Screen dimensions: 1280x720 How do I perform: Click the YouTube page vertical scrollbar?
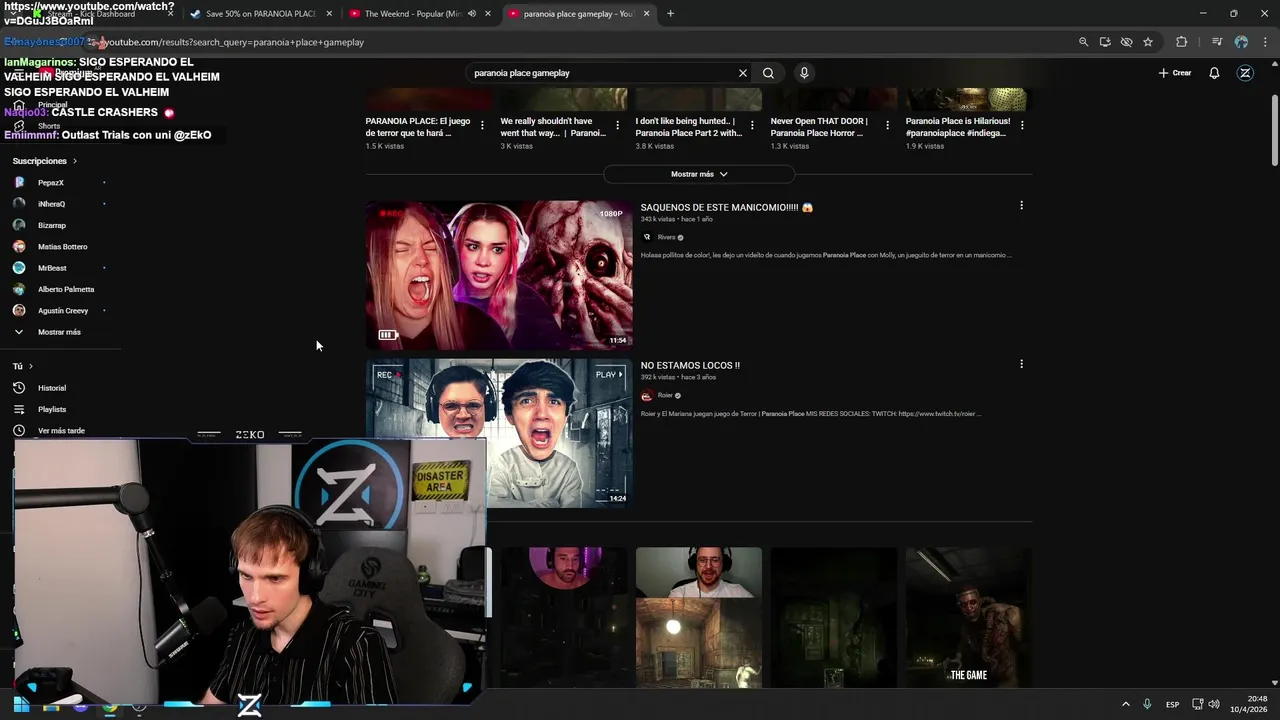click(1275, 130)
